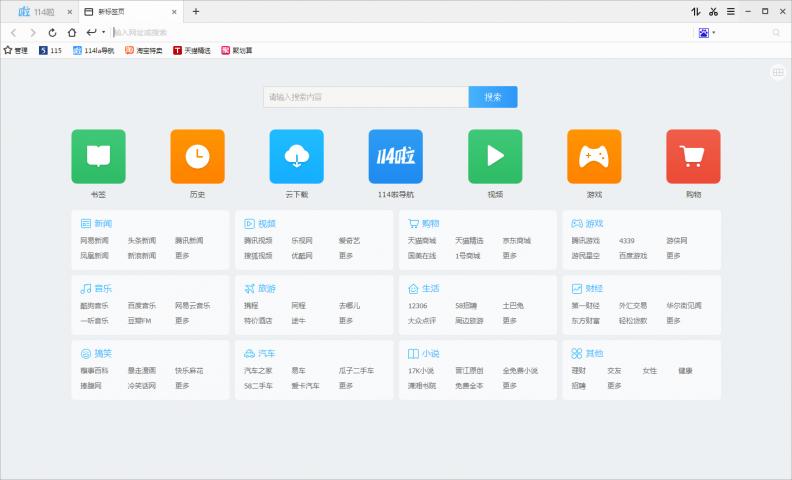The height and width of the screenshot is (480, 792).
Task: Open the 云下载 cloud download tile
Action: click(296, 157)
